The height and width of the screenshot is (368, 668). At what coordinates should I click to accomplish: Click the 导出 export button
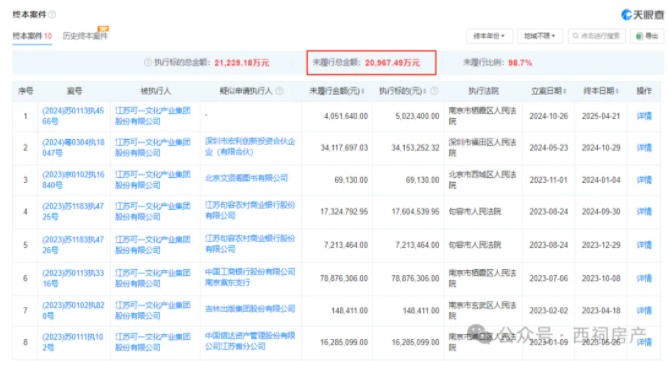click(647, 36)
